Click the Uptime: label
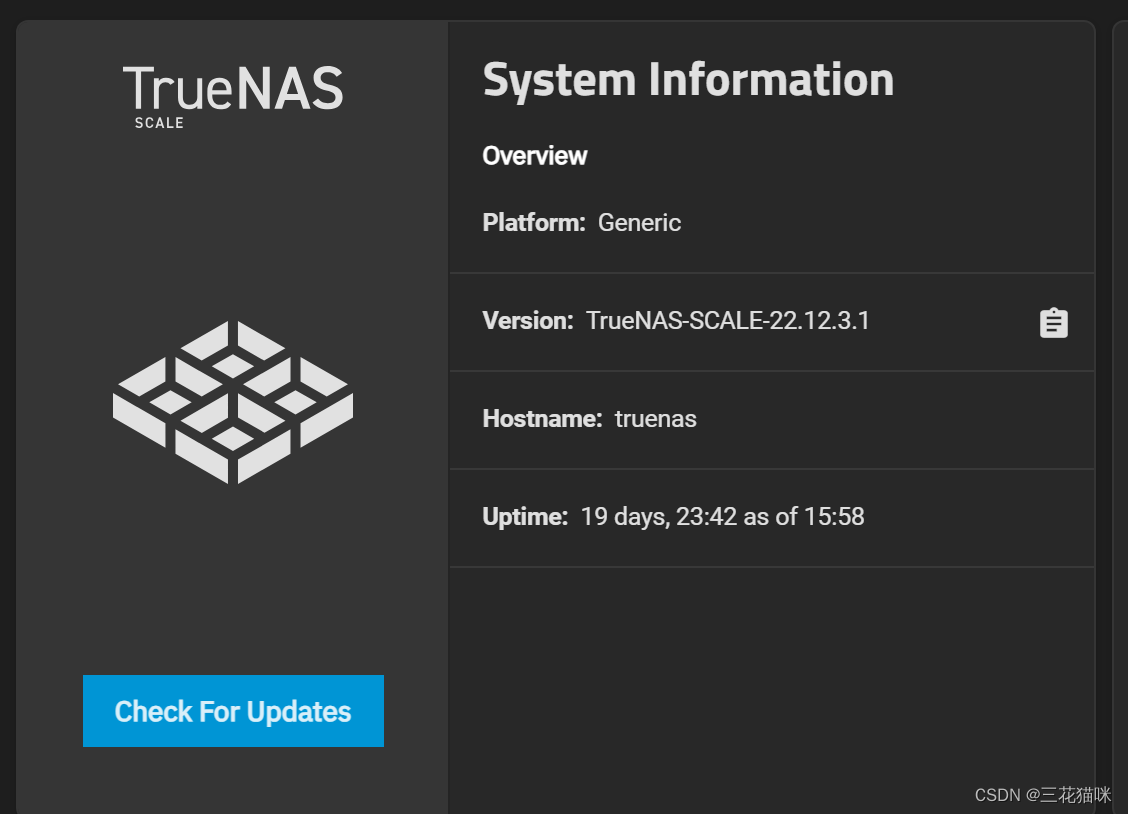 [x=525, y=517]
